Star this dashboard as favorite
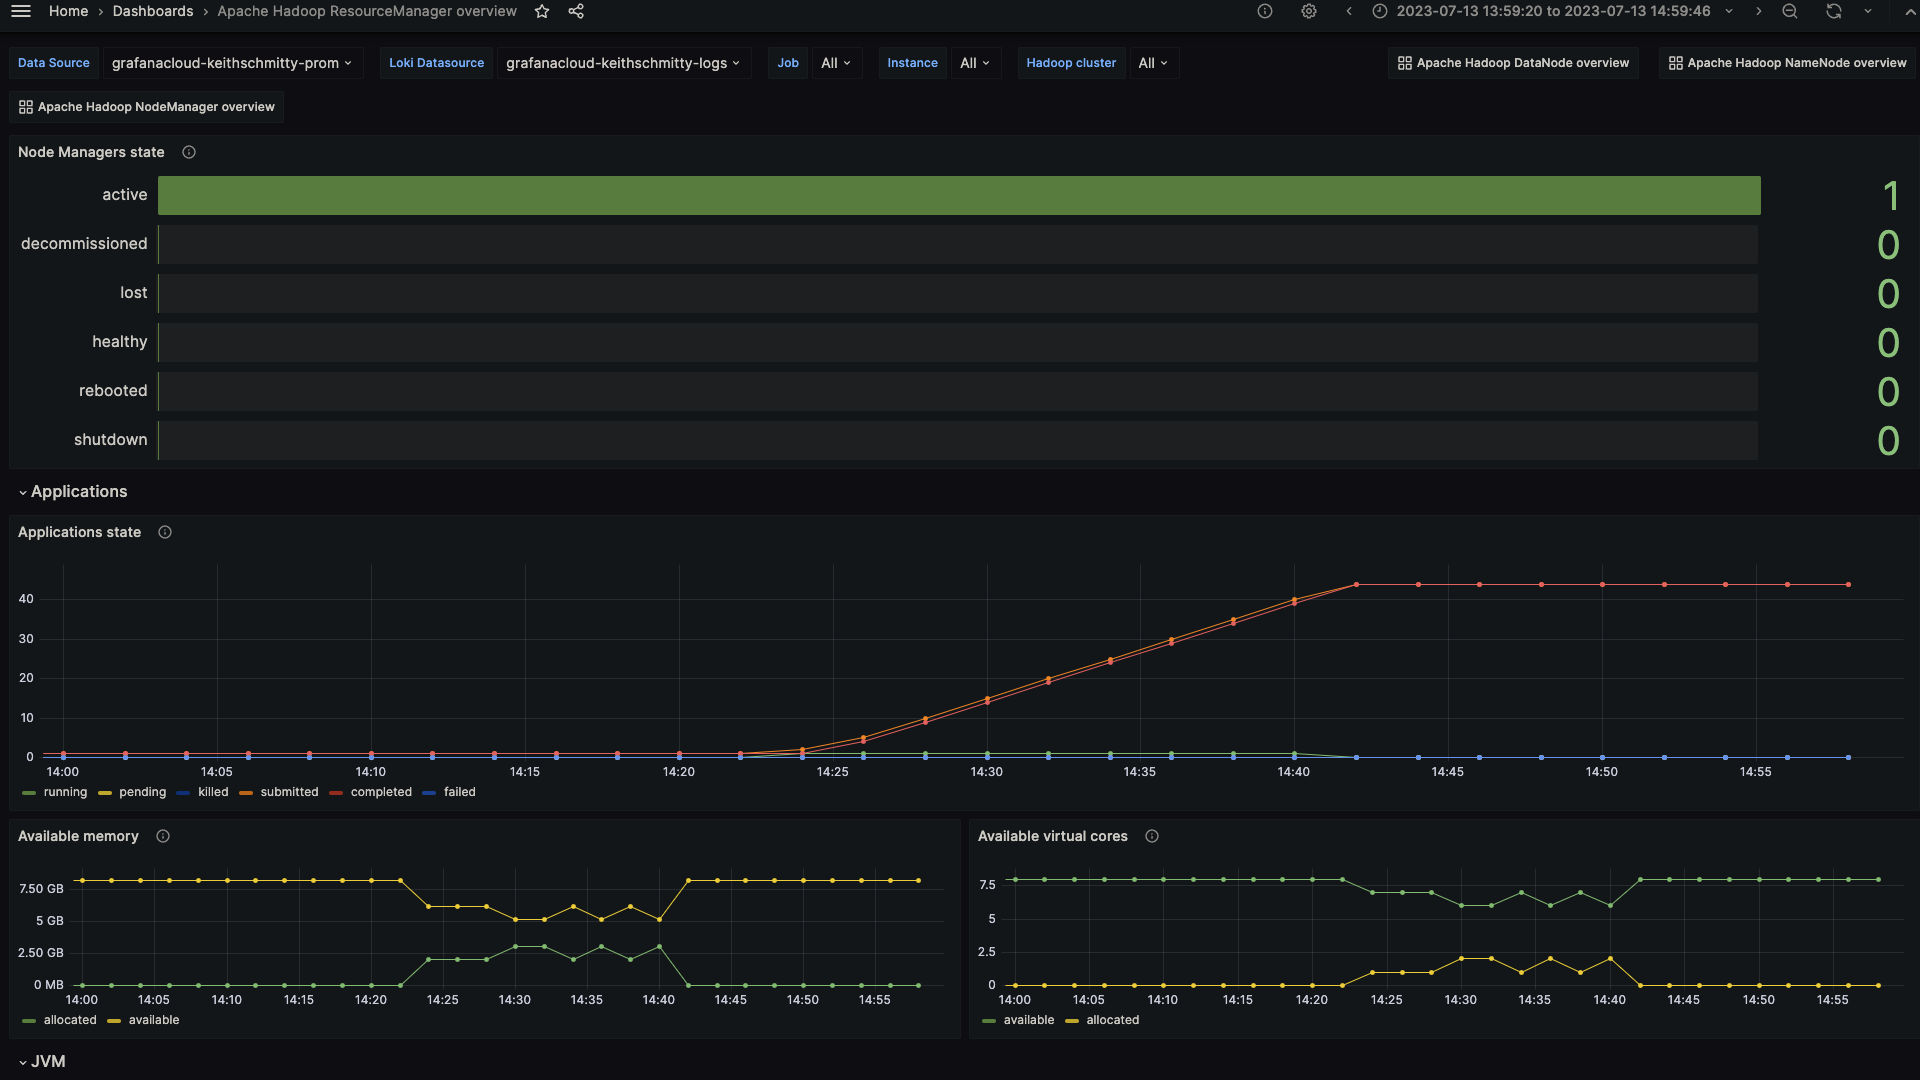1920x1080 pixels. click(542, 11)
